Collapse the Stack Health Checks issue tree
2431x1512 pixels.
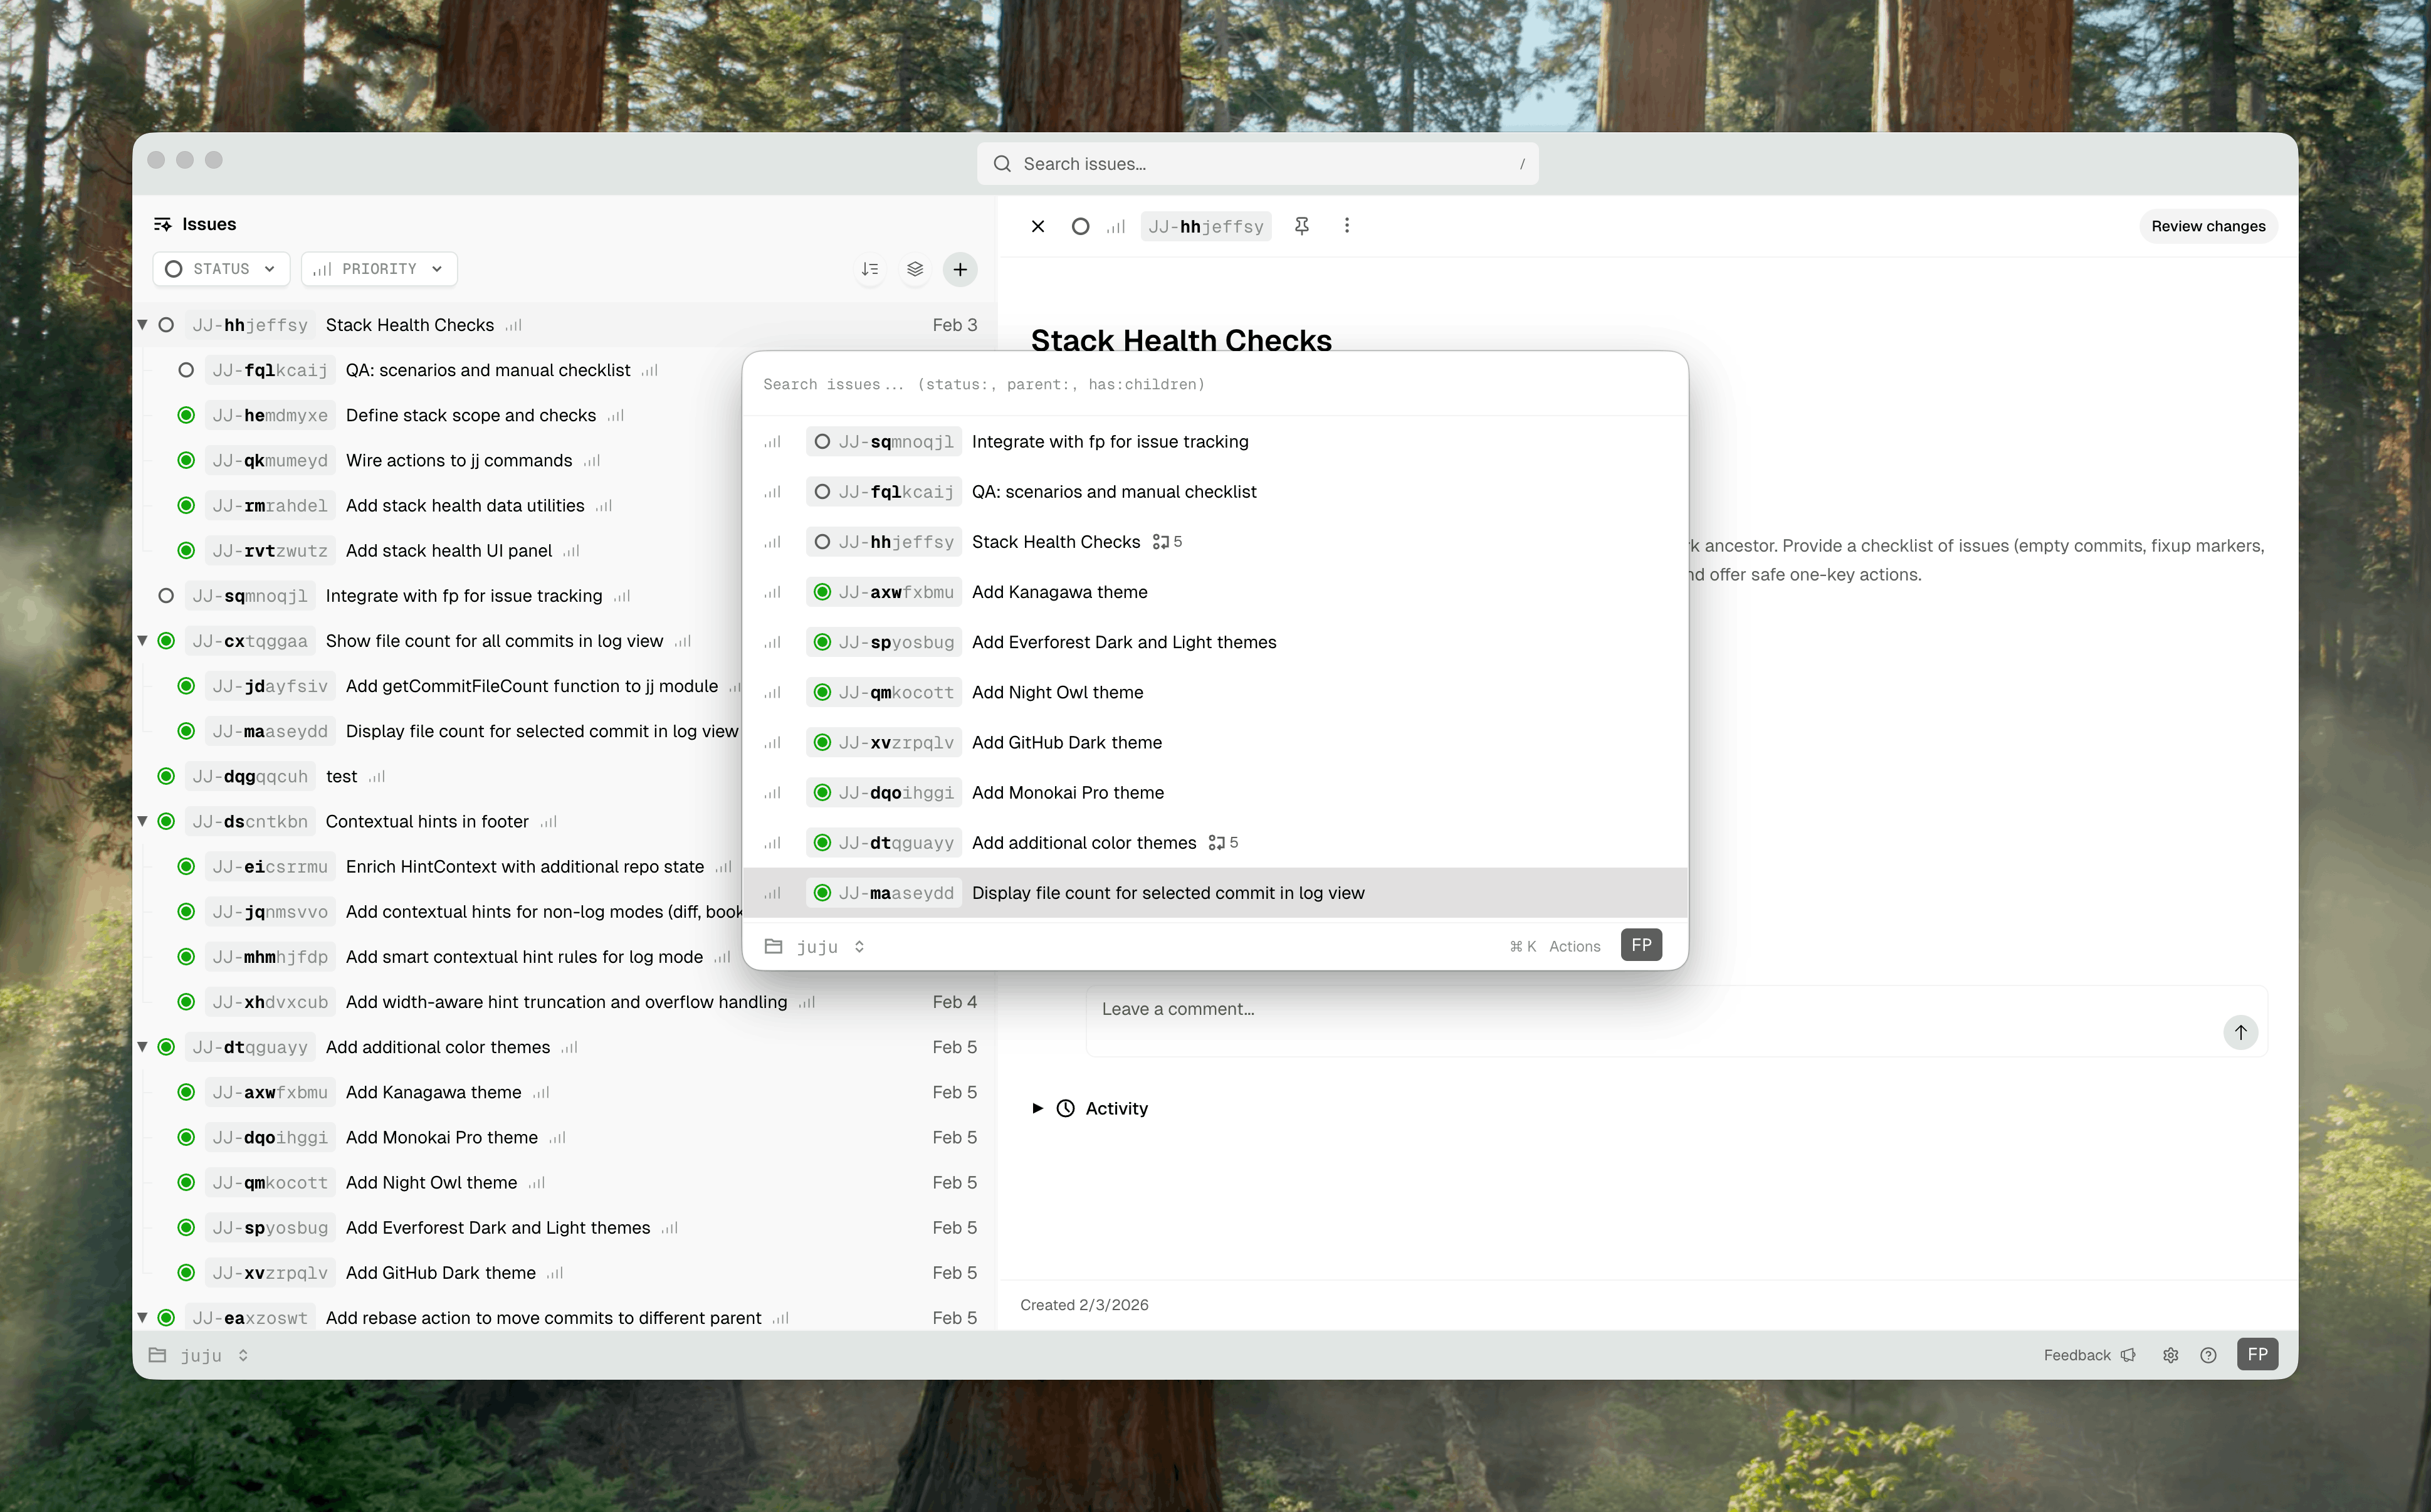[142, 325]
